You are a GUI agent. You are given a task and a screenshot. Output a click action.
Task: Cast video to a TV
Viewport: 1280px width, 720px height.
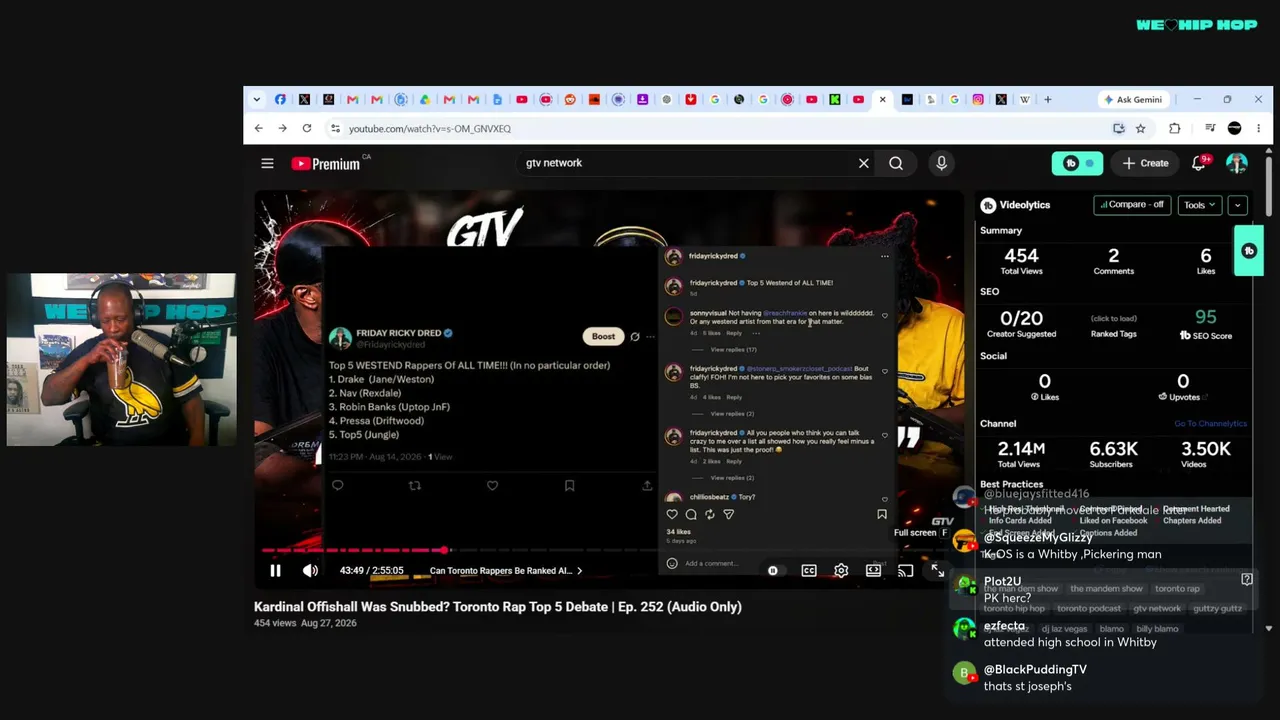pos(905,571)
